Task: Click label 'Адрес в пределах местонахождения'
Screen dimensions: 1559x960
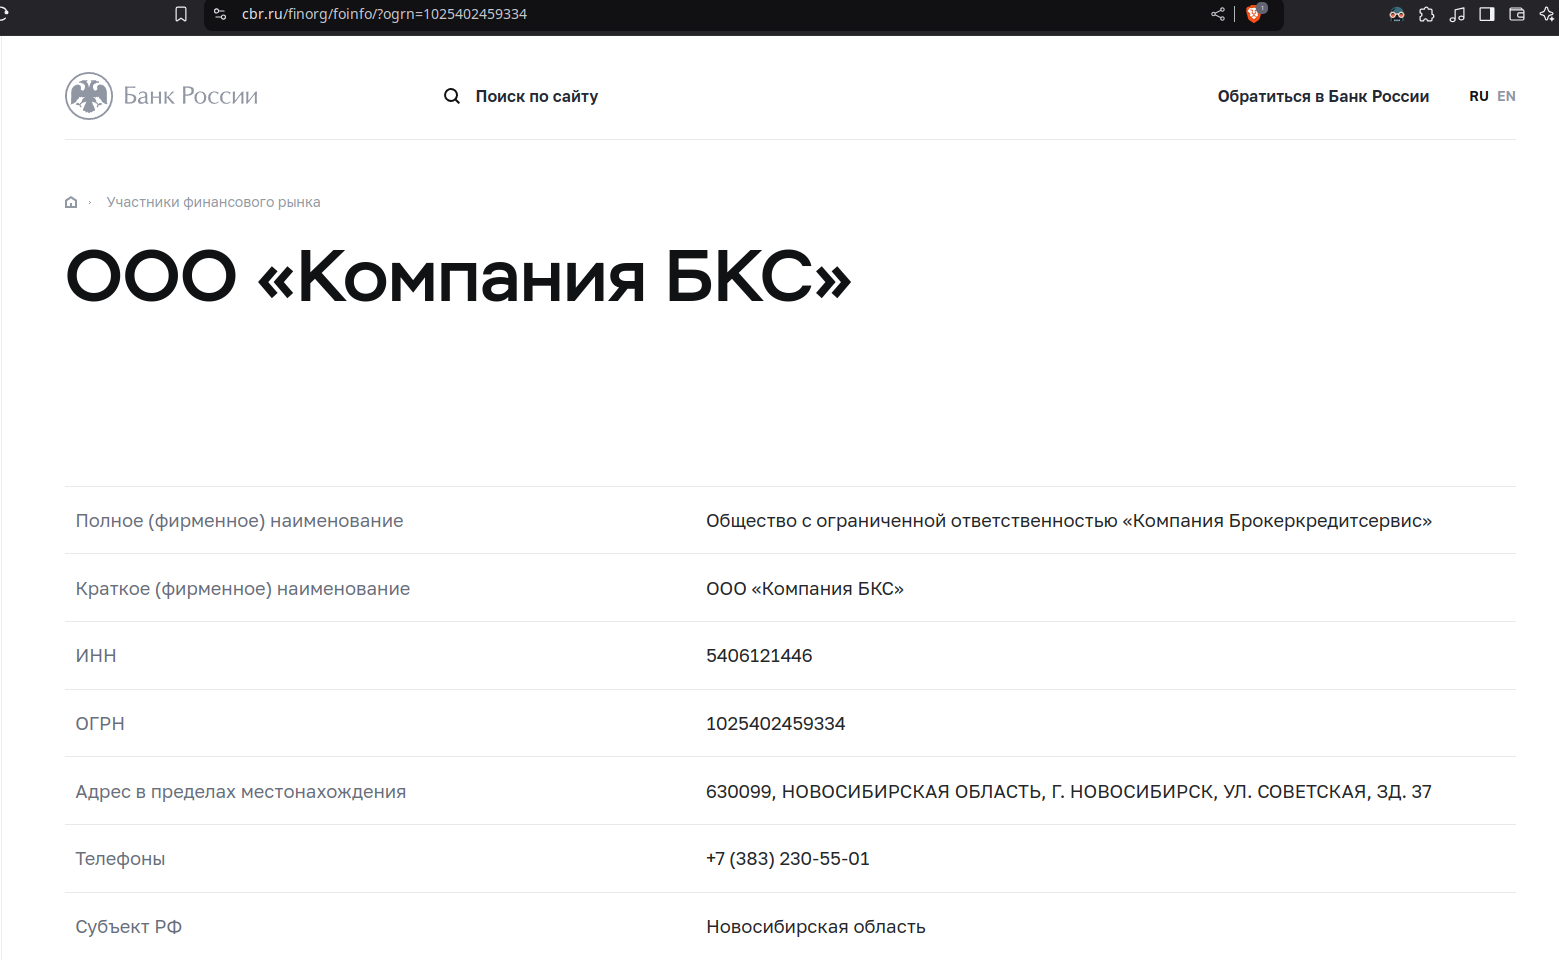Action: tap(241, 792)
